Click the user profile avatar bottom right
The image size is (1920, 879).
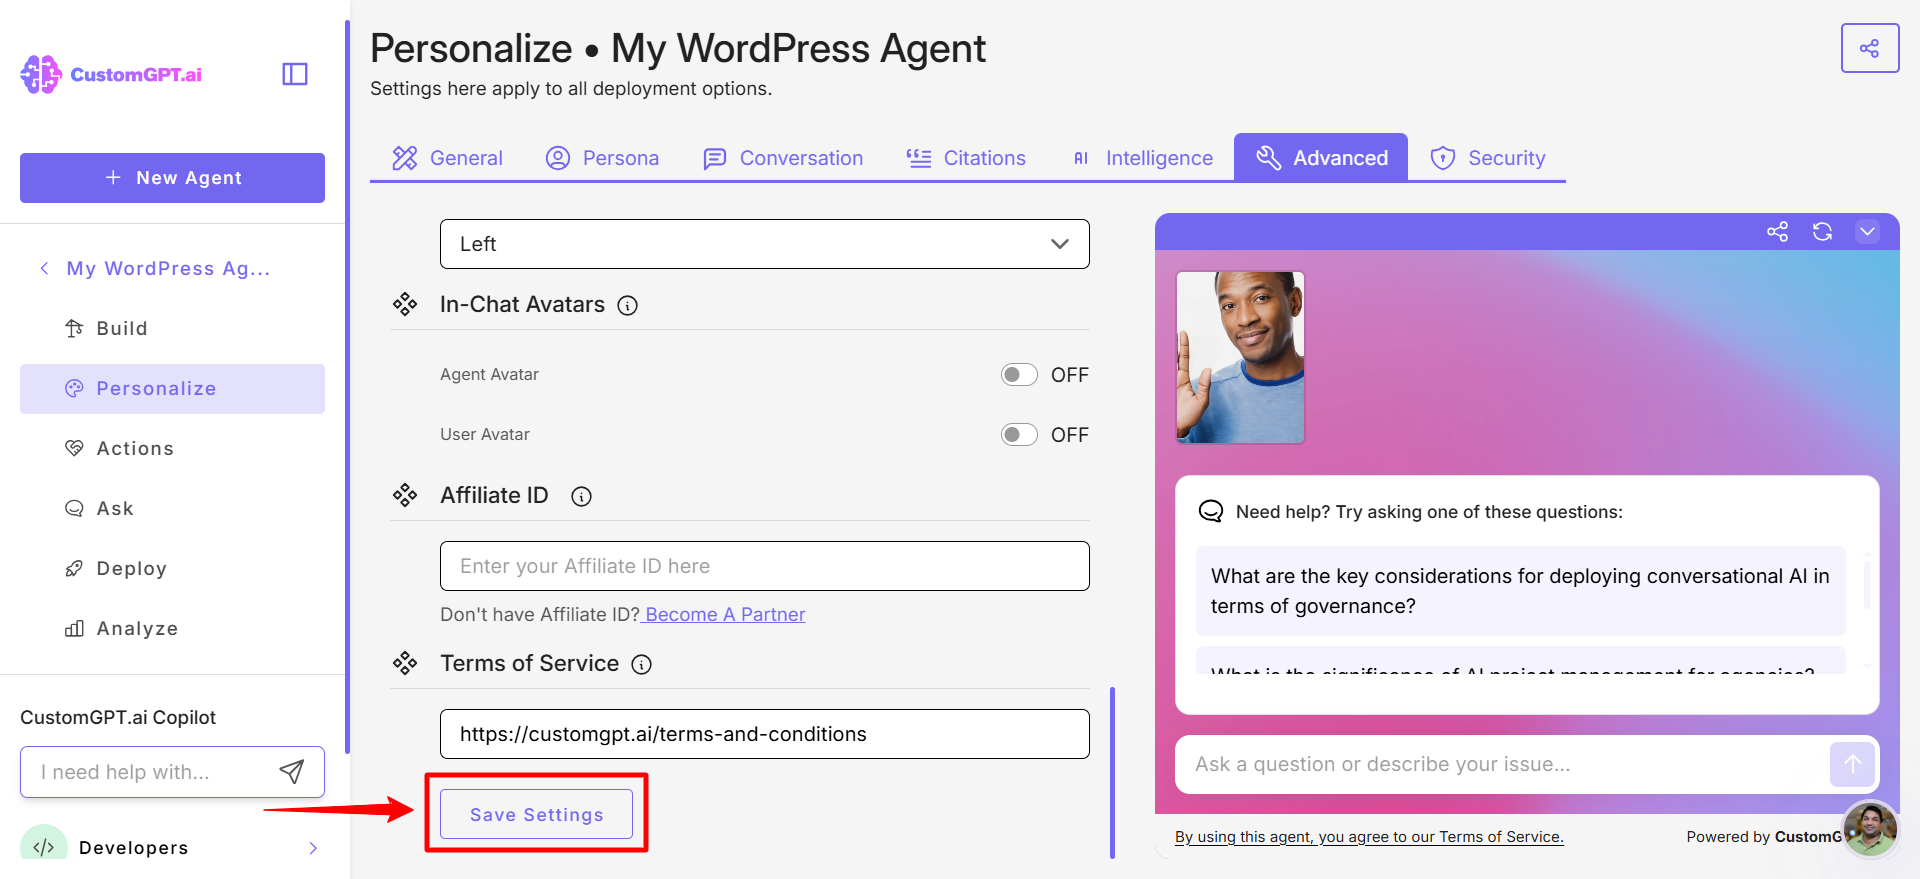(1870, 828)
